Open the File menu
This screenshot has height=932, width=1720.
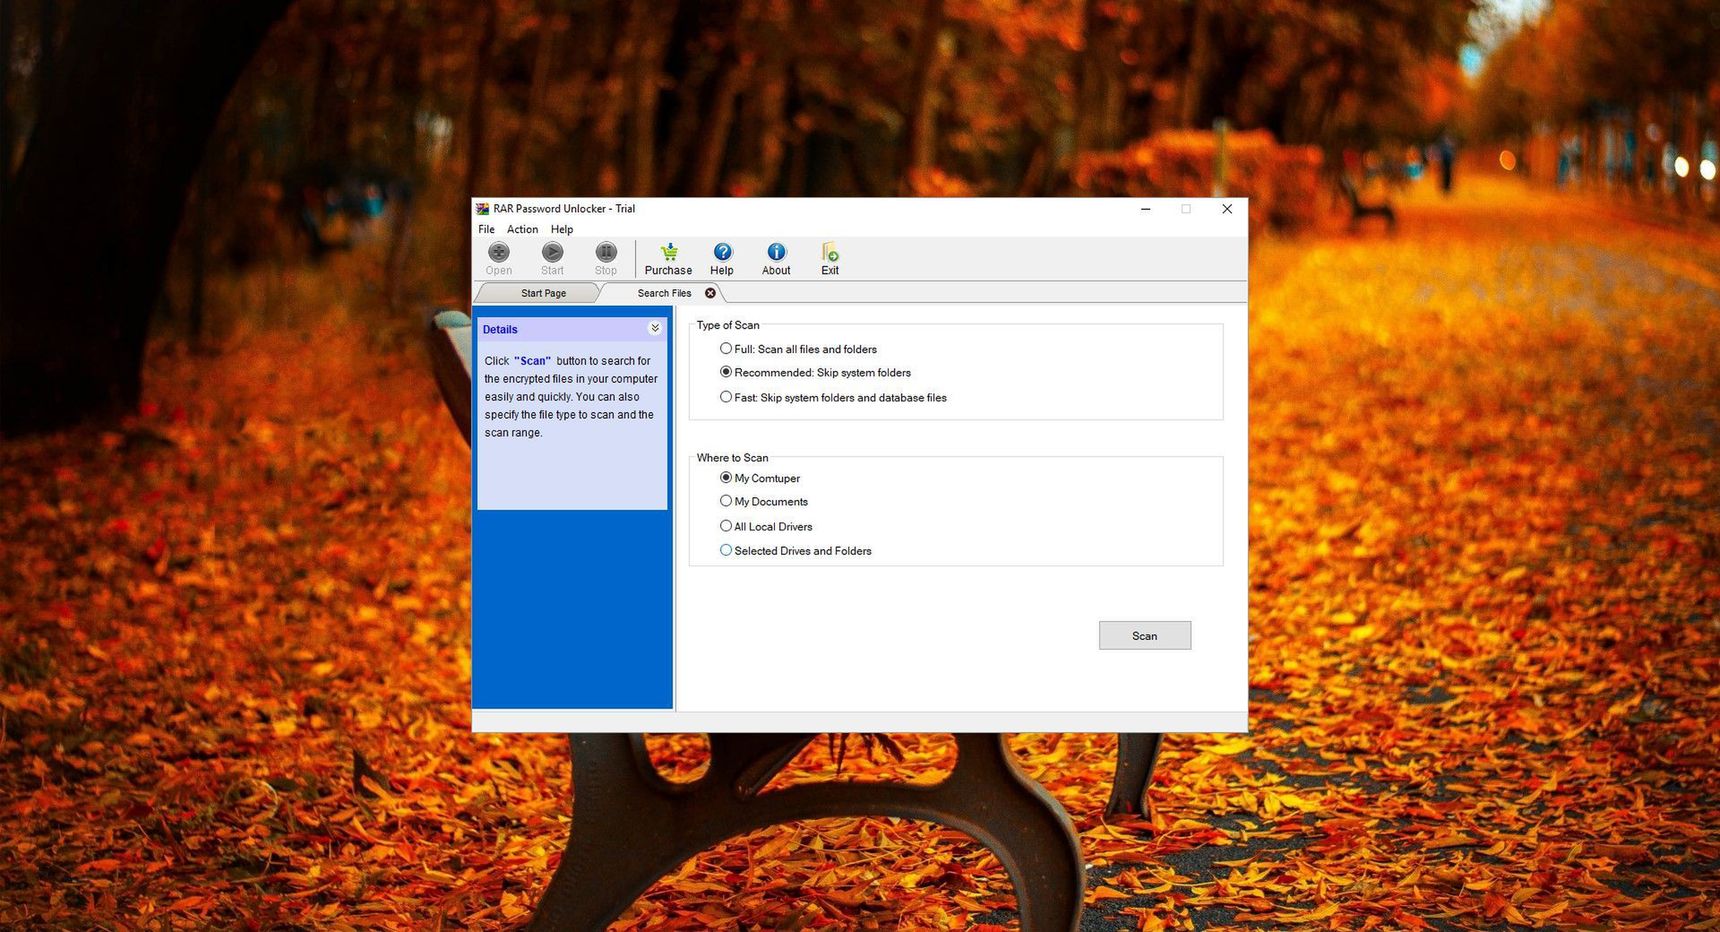(x=486, y=229)
